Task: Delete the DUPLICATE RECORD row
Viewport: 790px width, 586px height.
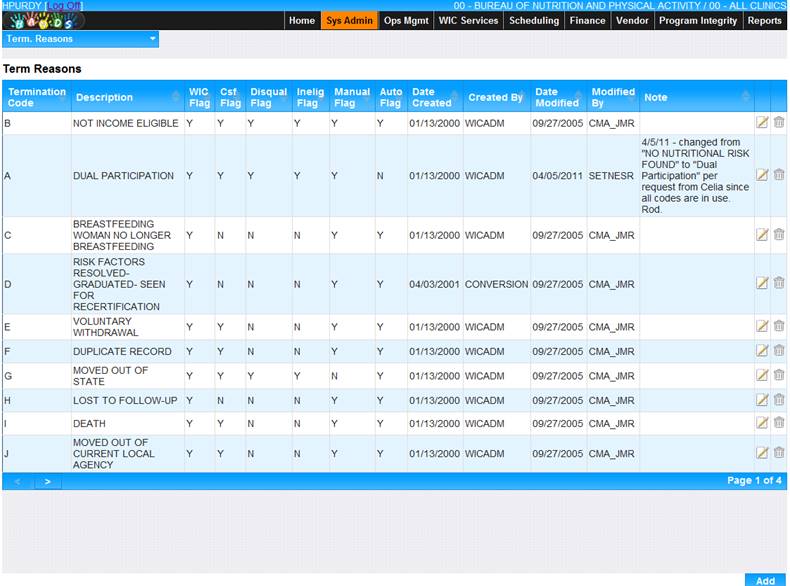Action: pyautogui.click(x=779, y=350)
